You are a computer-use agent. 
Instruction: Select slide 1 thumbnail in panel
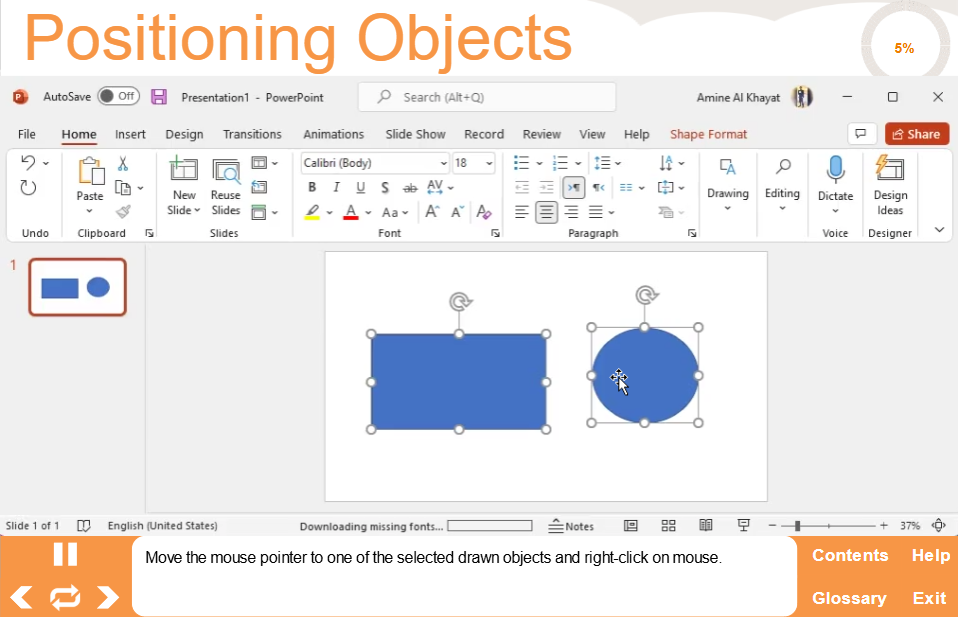[x=77, y=287]
